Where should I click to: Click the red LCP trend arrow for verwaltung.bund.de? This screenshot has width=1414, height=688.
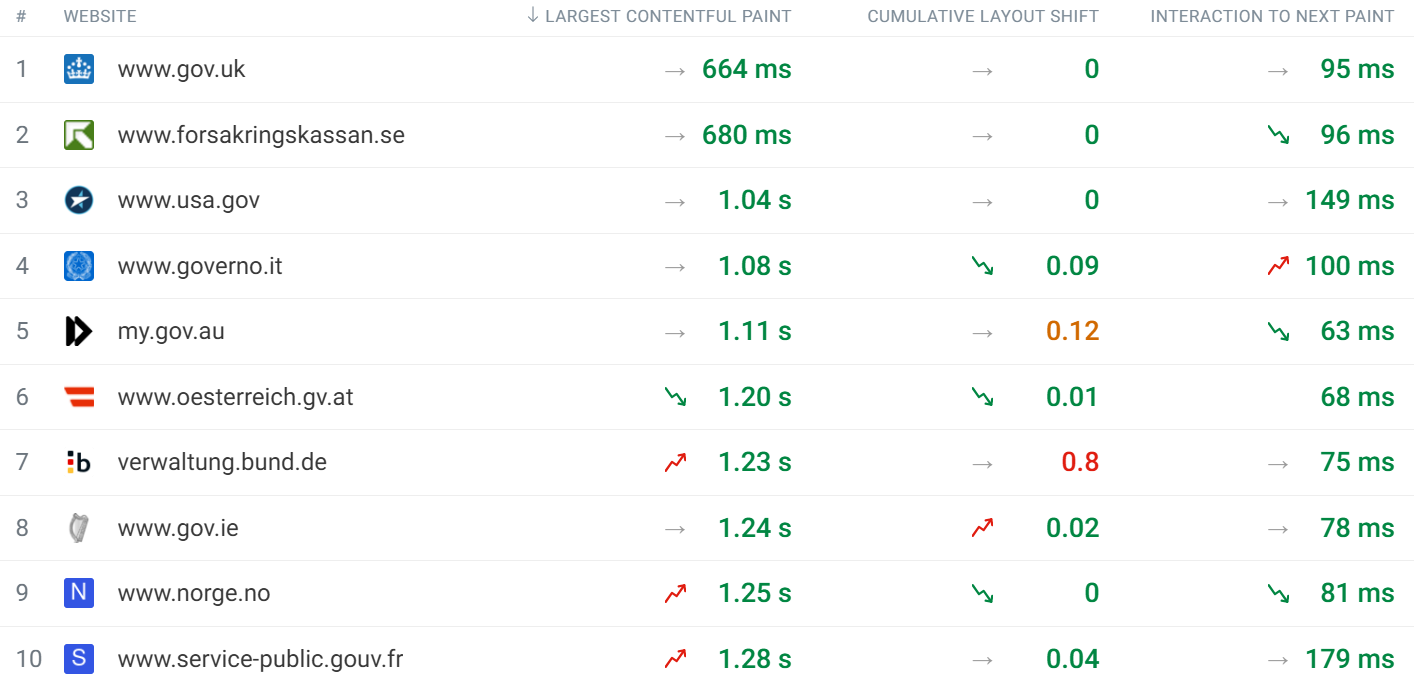tap(676, 462)
